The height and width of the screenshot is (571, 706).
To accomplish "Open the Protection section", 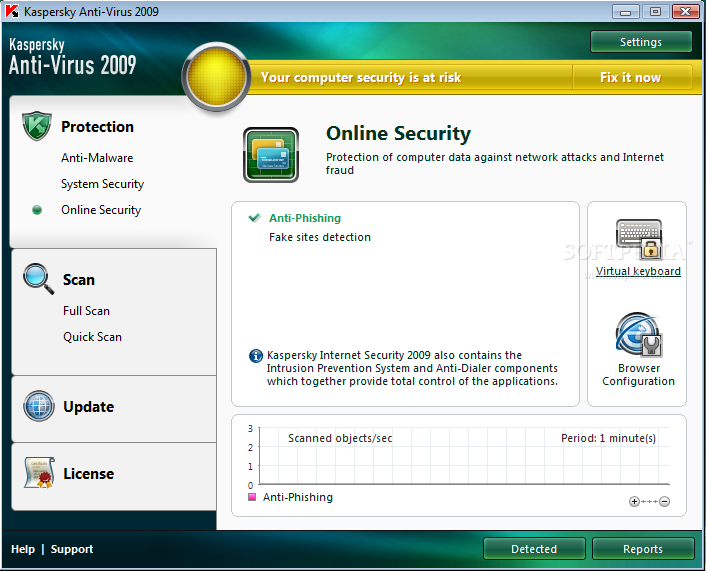I will pos(97,127).
